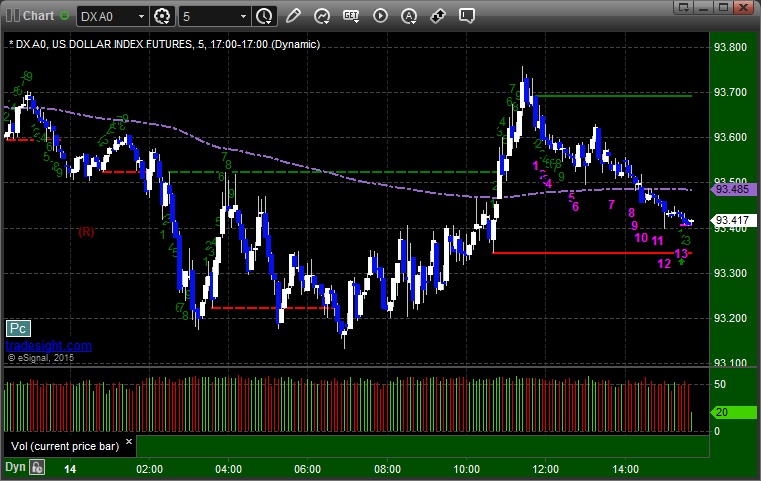The image size is (761, 481).
Task: Click the date label 14 on time axis
Action: (70, 469)
